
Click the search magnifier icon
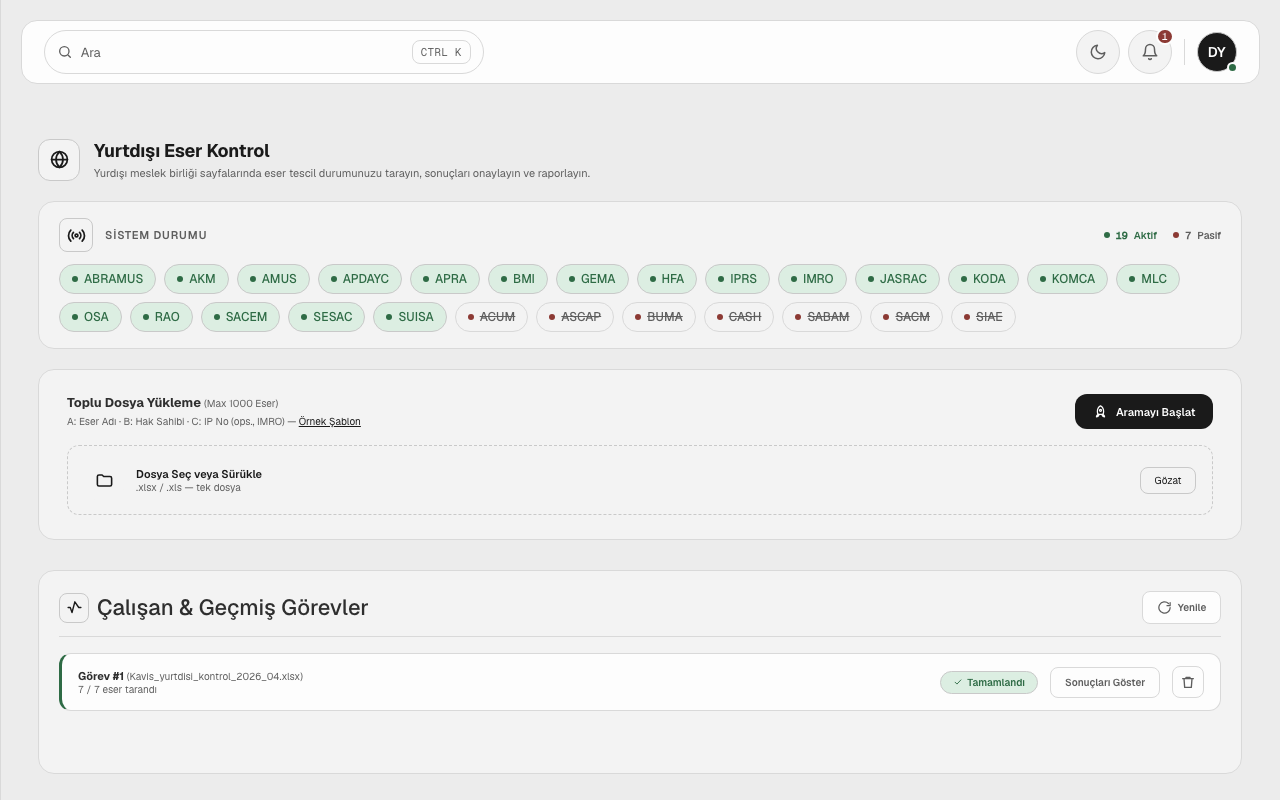coord(65,52)
